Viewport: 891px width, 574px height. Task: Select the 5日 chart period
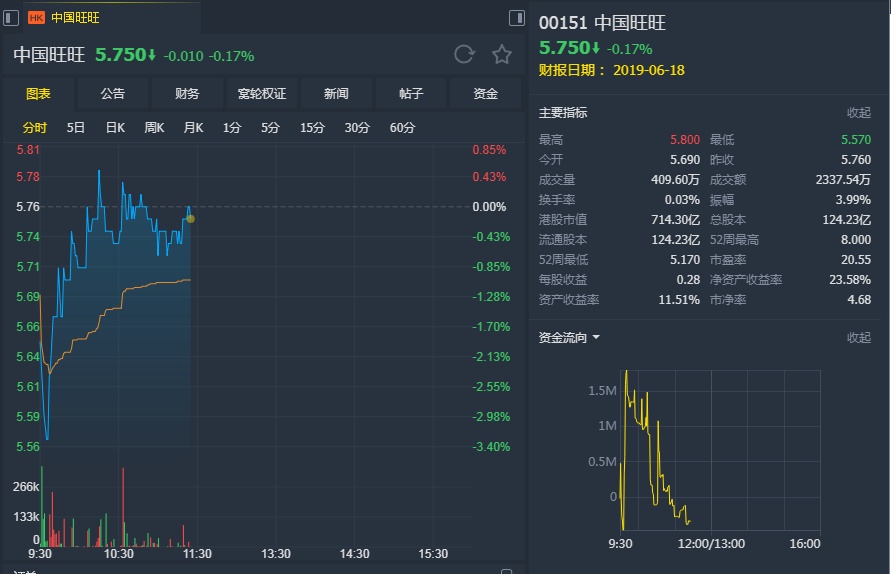[x=76, y=127]
